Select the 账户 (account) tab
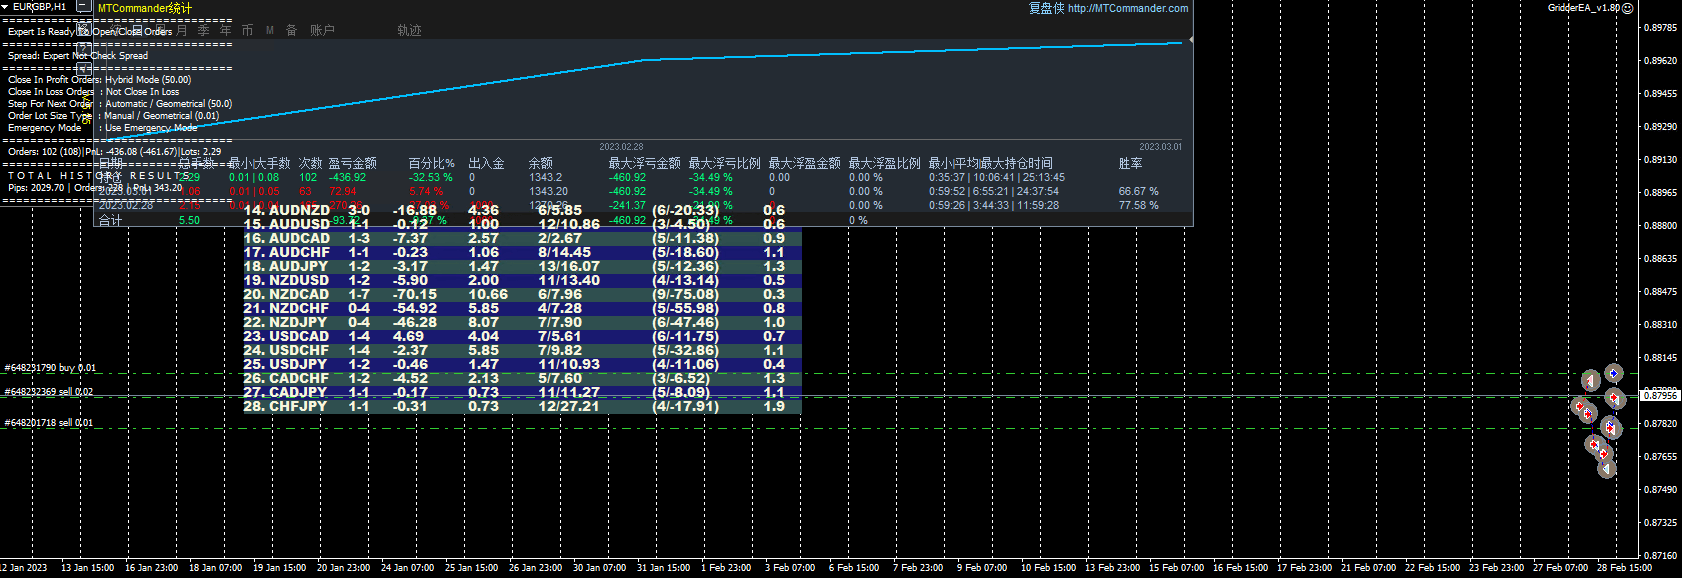 point(322,31)
